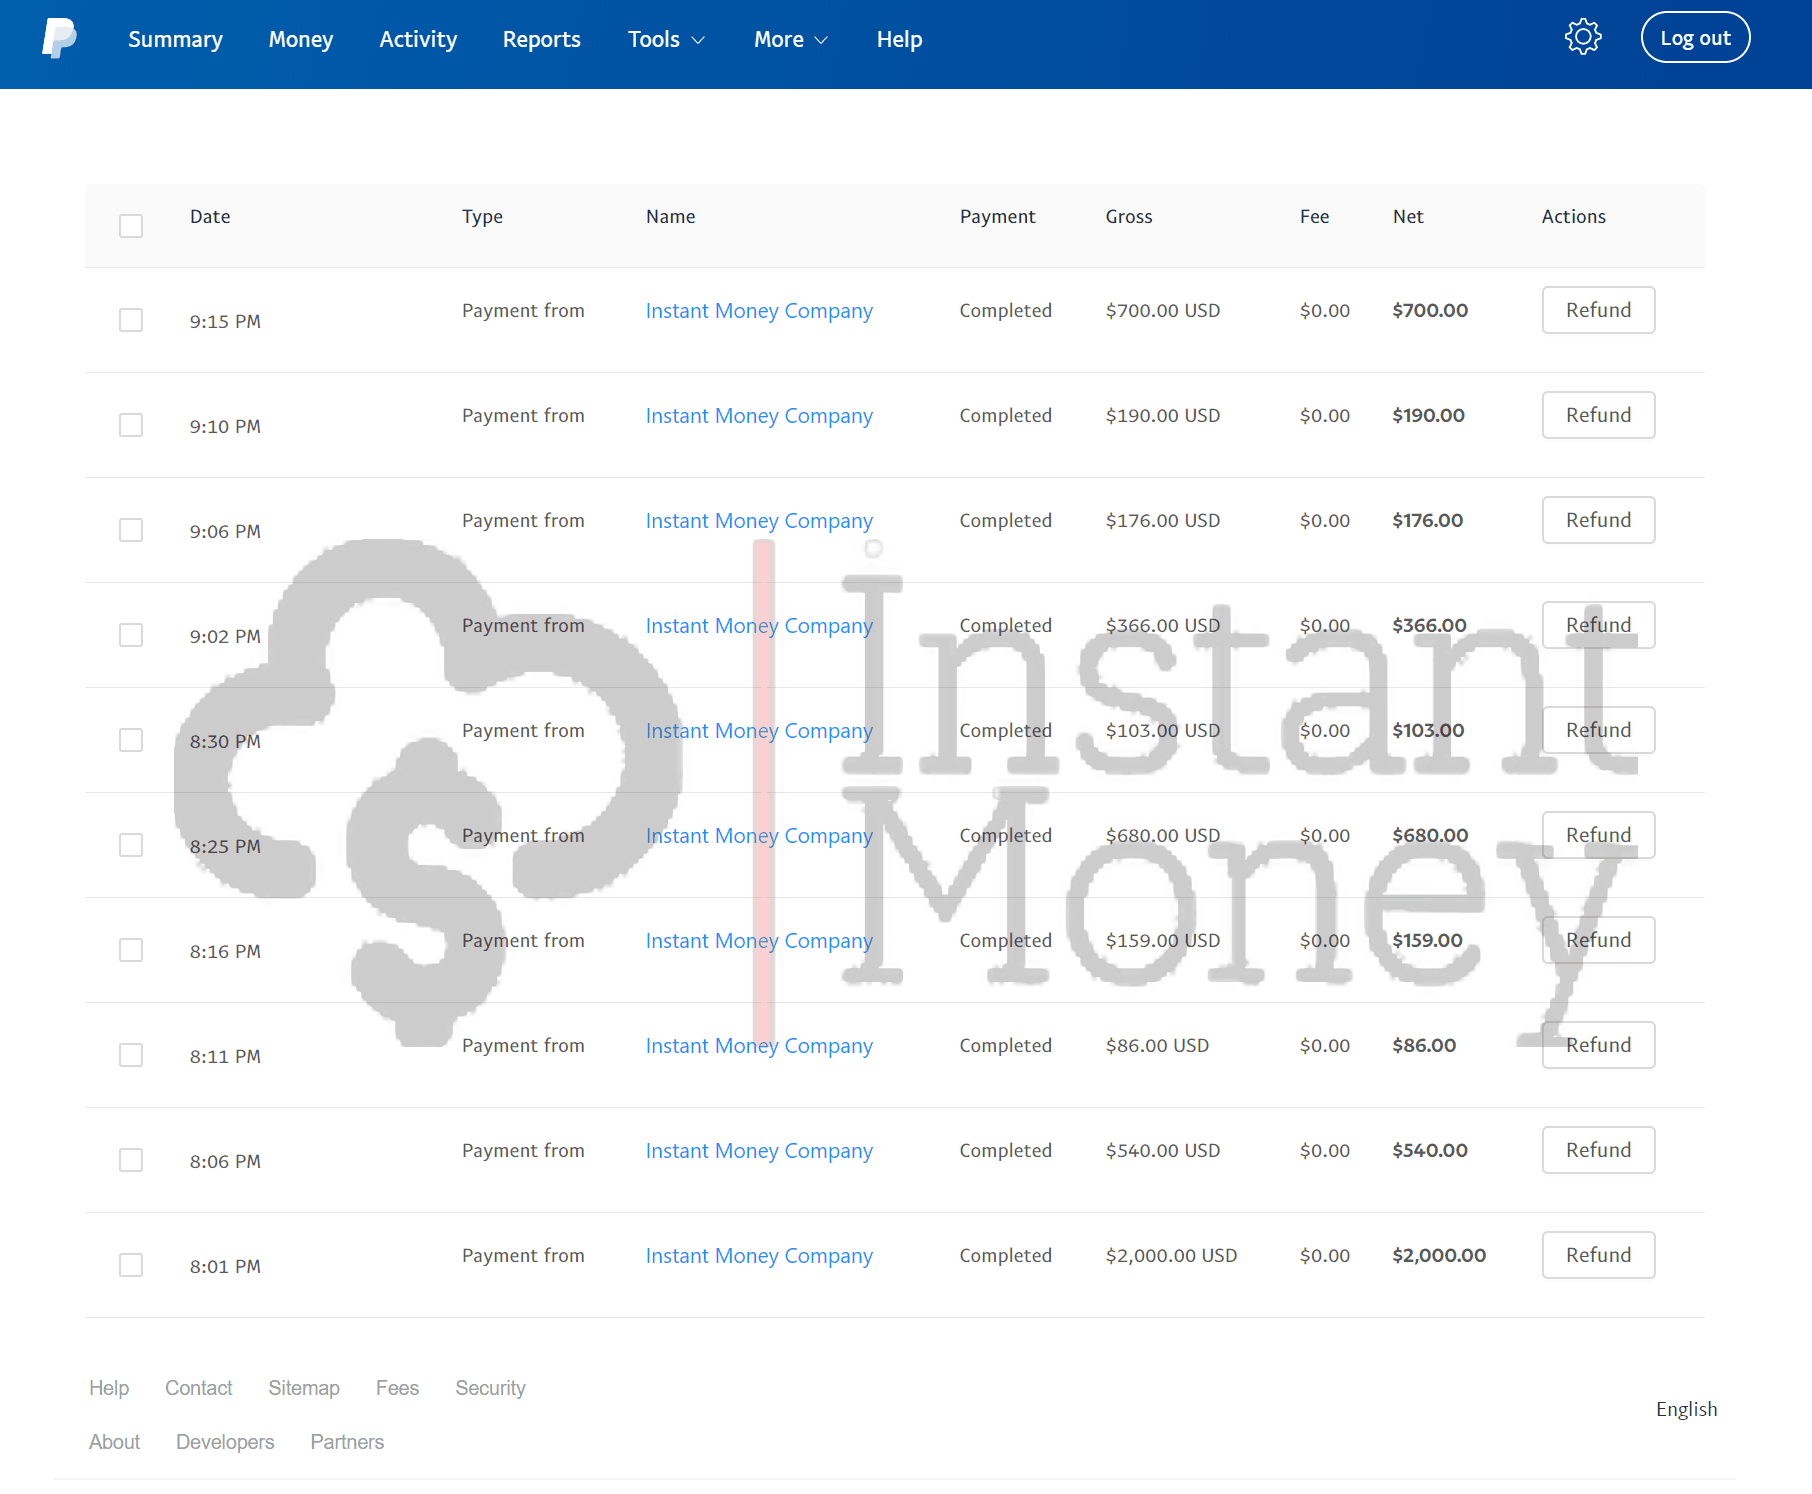This screenshot has height=1494, width=1812.
Task: Switch to the Activity tab
Action: point(418,39)
